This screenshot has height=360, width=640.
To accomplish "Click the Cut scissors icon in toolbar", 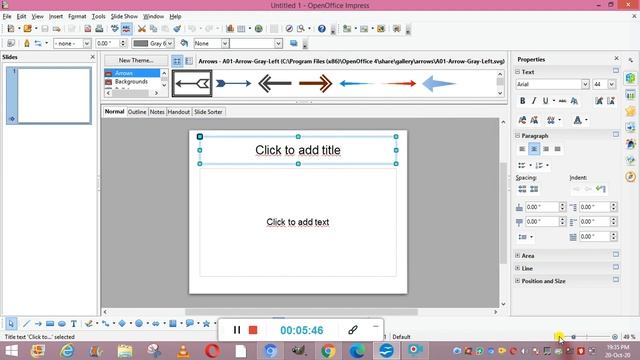I will 142,29.
